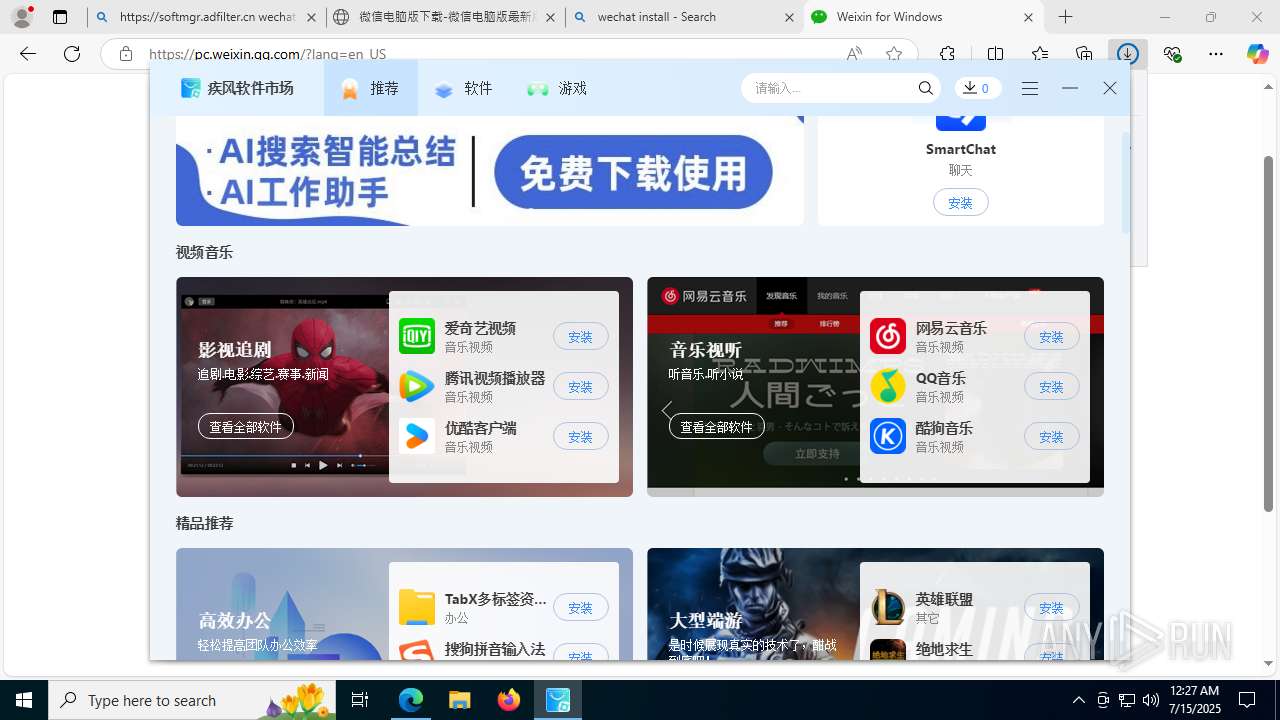1280x720 pixels.
Task: Toggle Edge split screen icon
Action: pos(995,54)
